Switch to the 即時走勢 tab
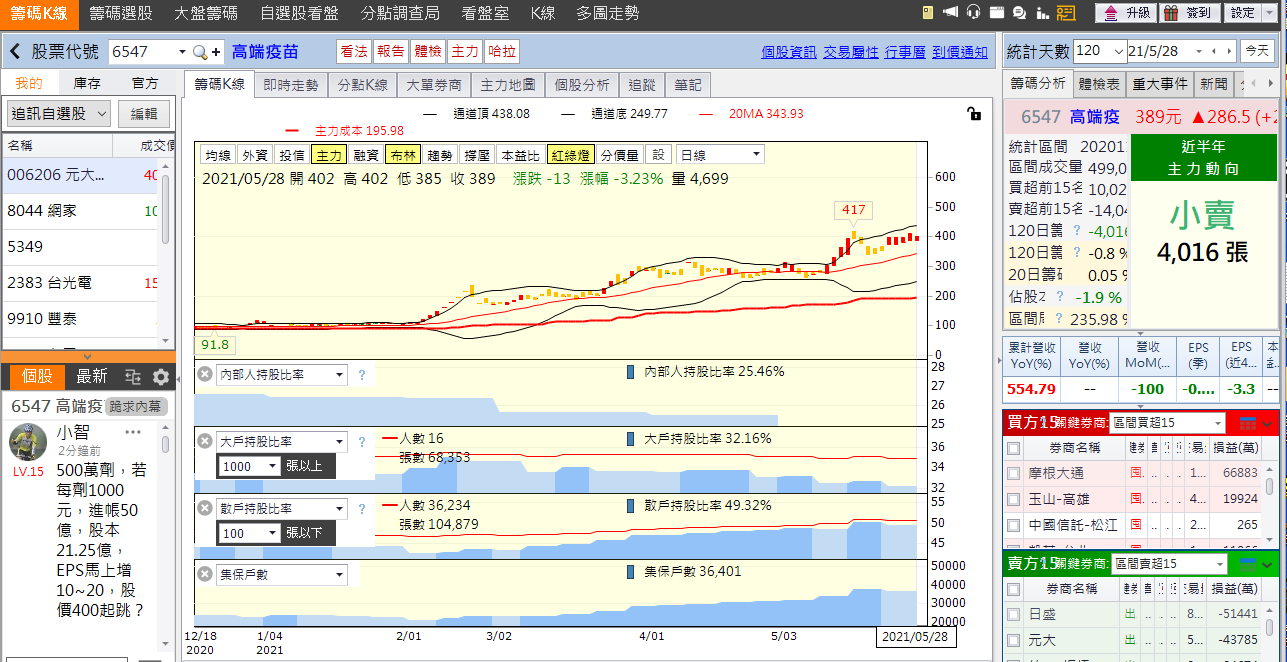This screenshot has height=662, width=1287. click(x=290, y=85)
